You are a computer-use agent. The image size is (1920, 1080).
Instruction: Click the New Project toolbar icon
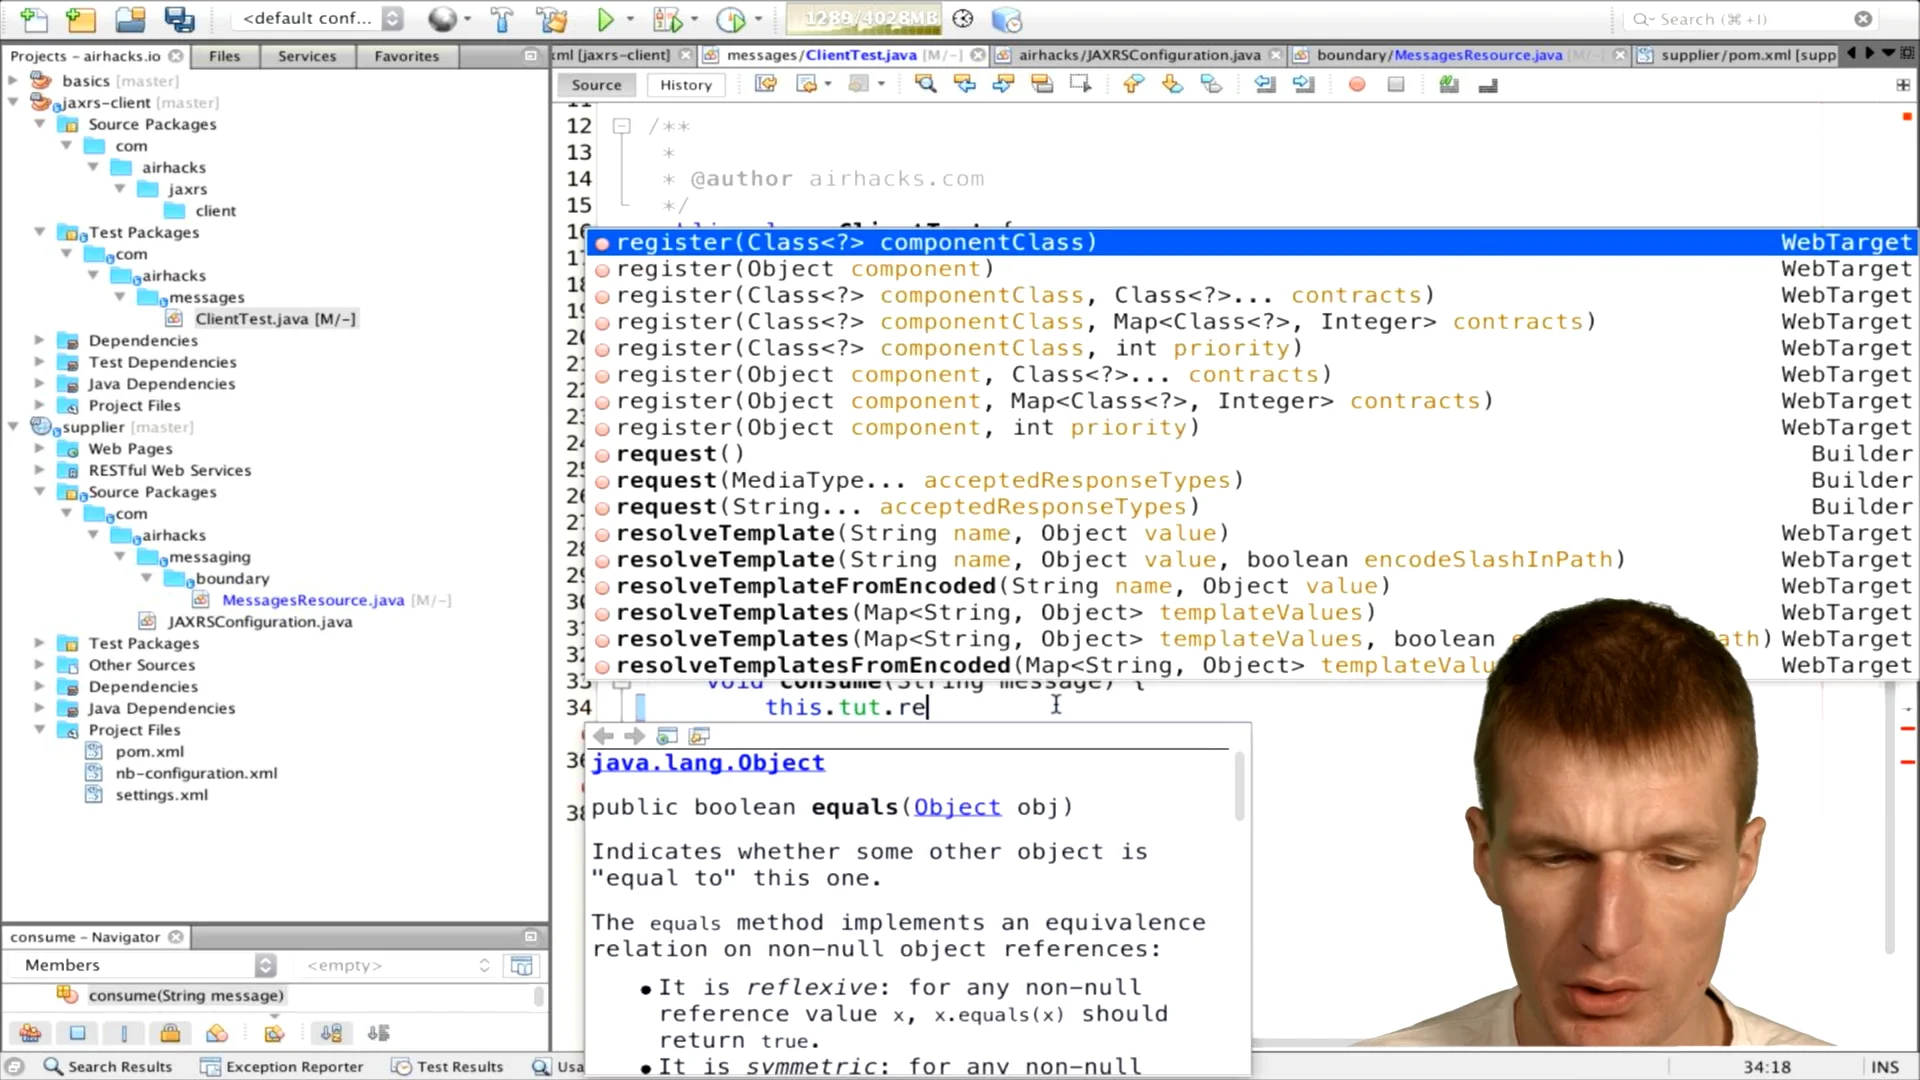[80, 19]
